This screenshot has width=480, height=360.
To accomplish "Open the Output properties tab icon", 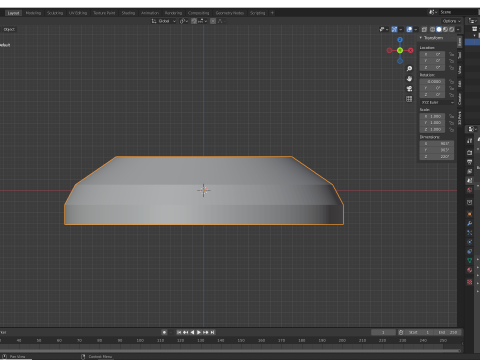I will coord(470,162).
